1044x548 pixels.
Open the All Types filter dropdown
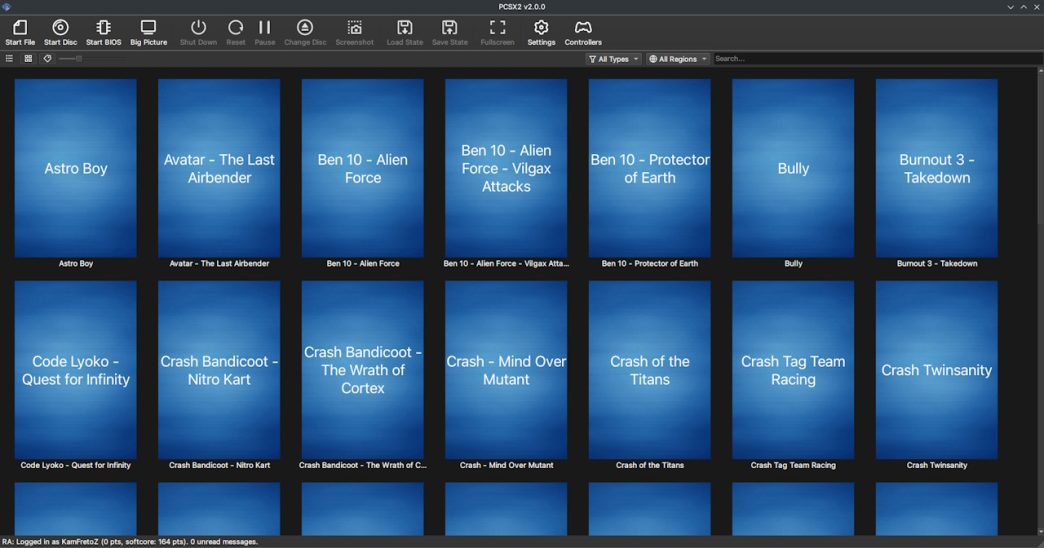pyautogui.click(x=613, y=59)
